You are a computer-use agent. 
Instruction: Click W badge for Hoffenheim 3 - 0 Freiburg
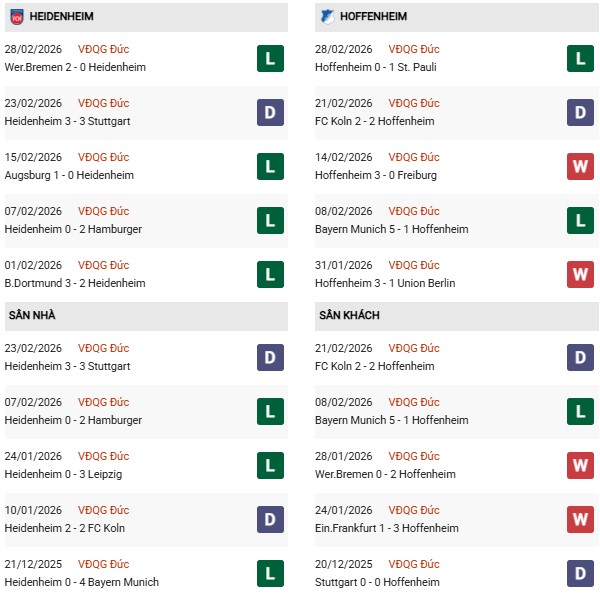point(580,166)
